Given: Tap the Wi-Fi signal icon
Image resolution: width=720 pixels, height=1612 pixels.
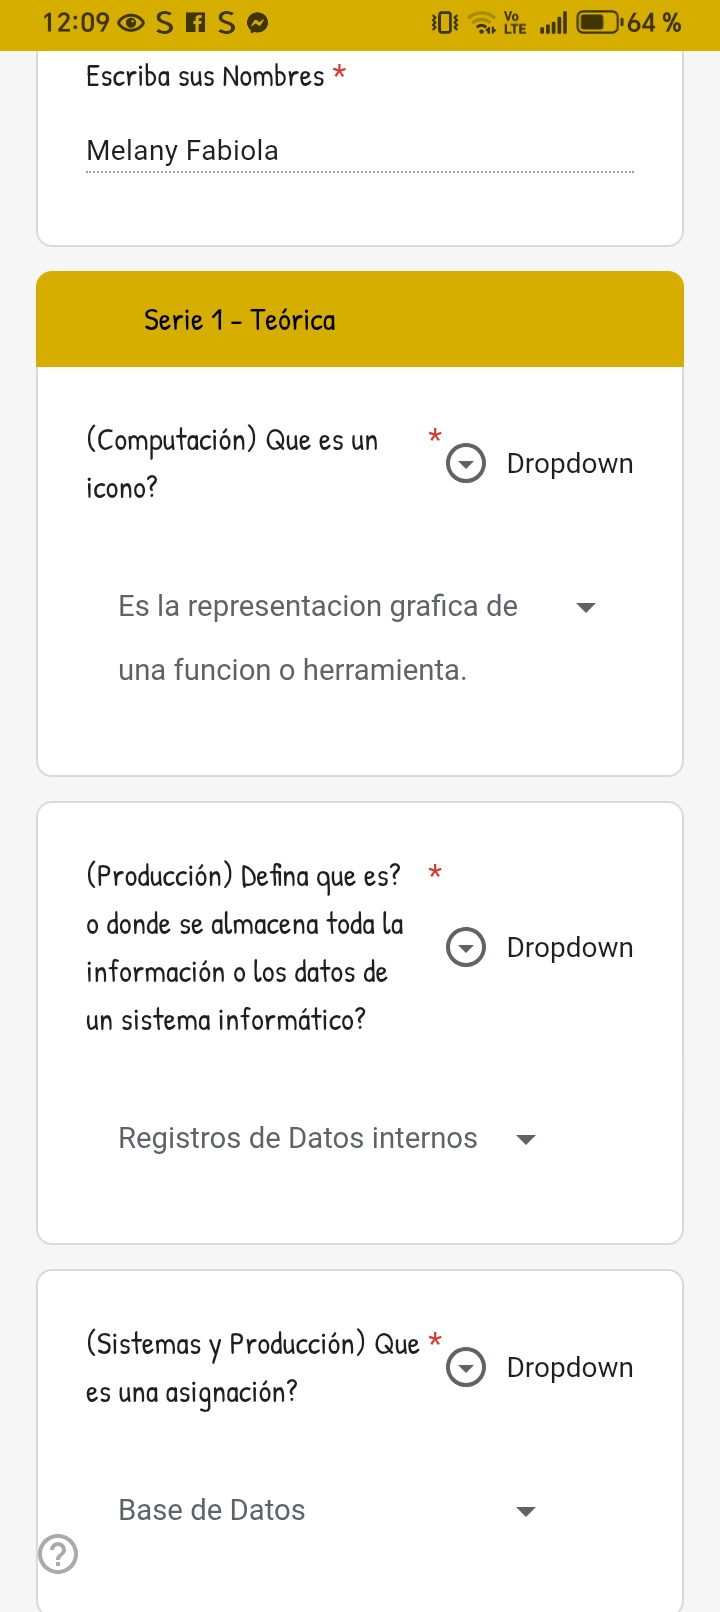Looking at the screenshot, I should [484, 23].
